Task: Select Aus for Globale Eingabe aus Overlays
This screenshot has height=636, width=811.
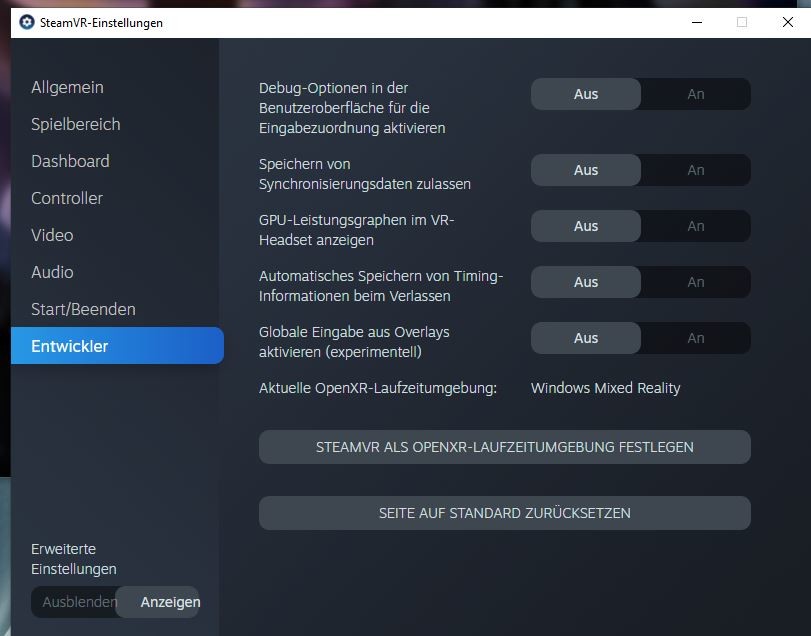Action: point(586,338)
